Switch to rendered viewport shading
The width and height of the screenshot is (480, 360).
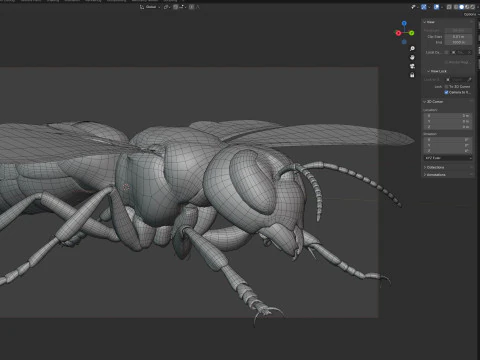tap(472, 7)
